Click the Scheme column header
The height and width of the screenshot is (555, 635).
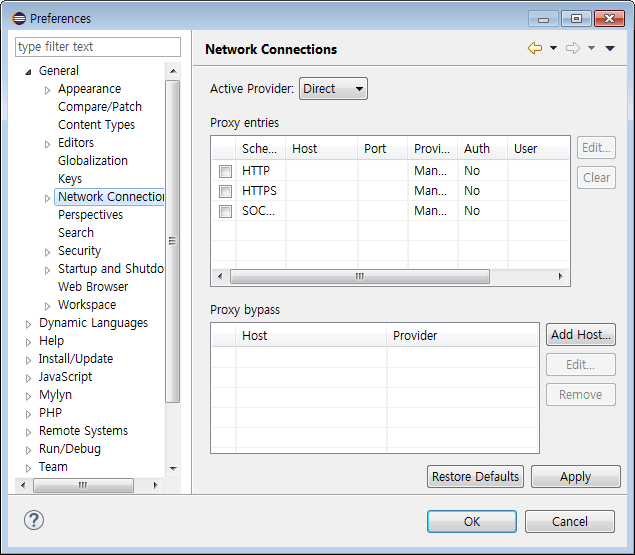coord(260,149)
